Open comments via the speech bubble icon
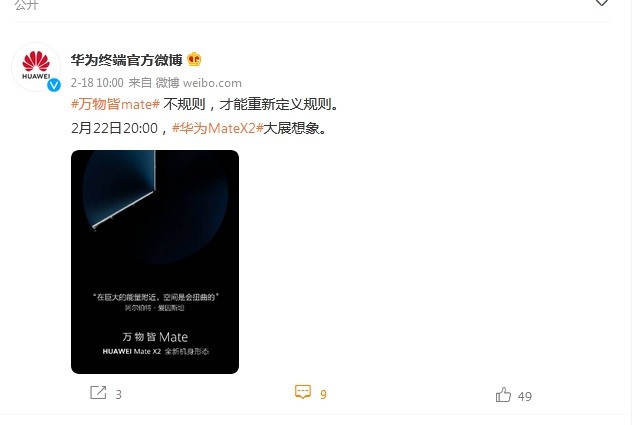The image size is (632, 425). tap(303, 392)
